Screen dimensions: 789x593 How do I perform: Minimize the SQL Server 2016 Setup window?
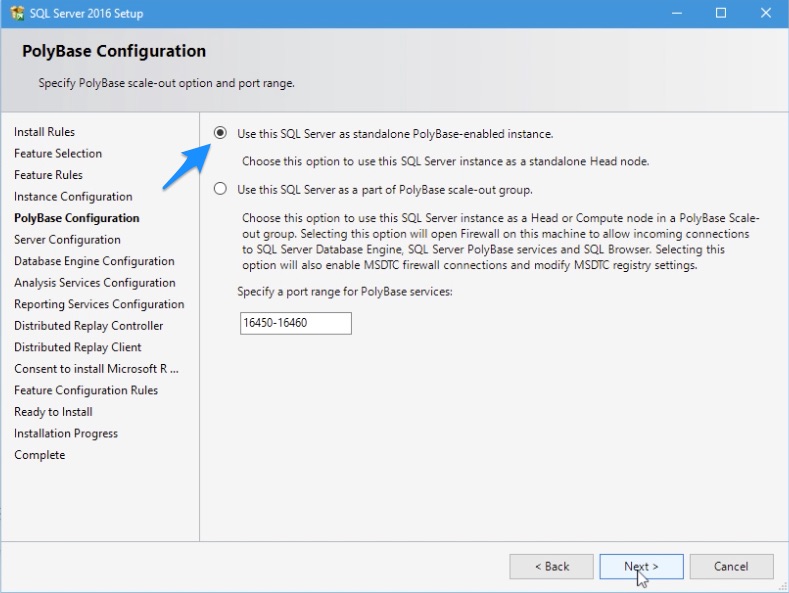coord(677,13)
